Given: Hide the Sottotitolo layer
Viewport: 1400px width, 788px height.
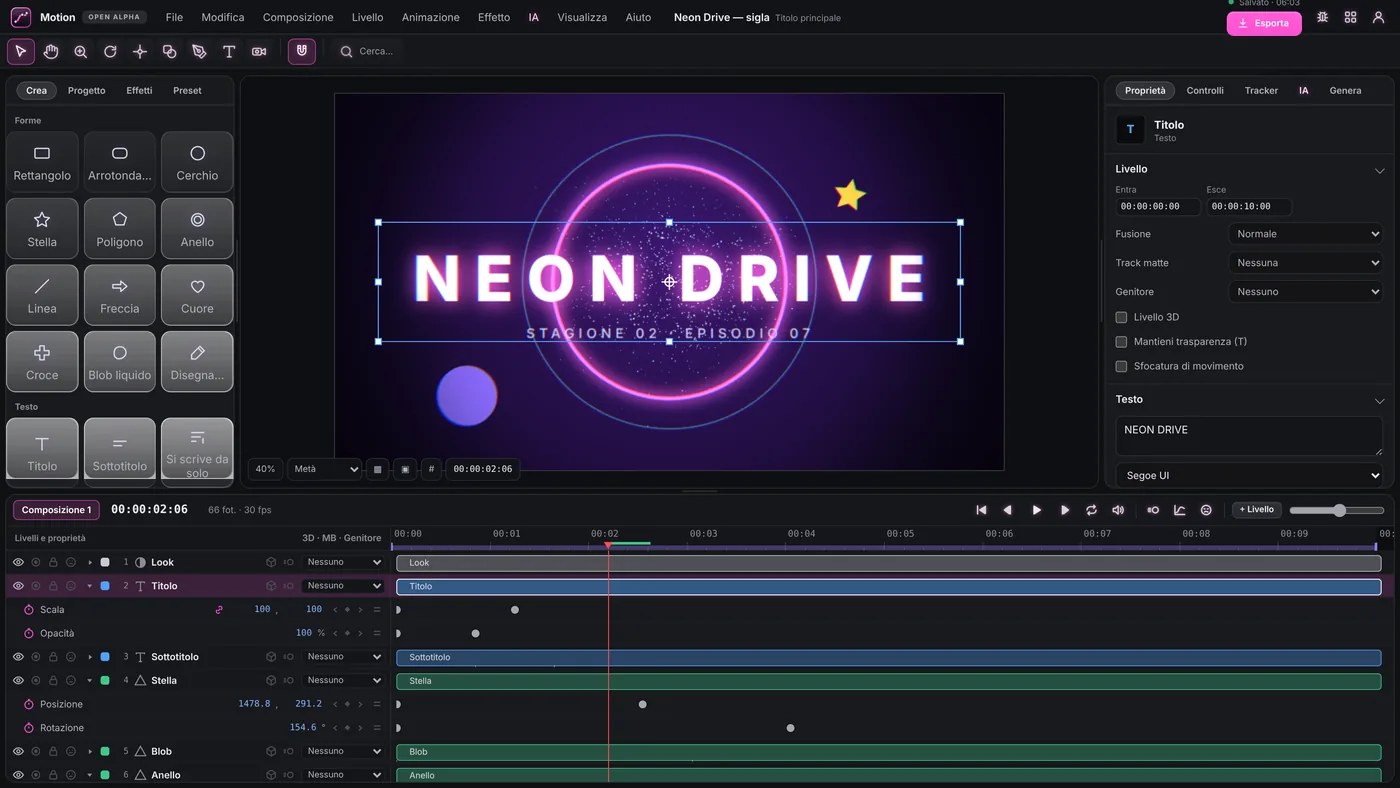Looking at the screenshot, I should tap(18, 657).
